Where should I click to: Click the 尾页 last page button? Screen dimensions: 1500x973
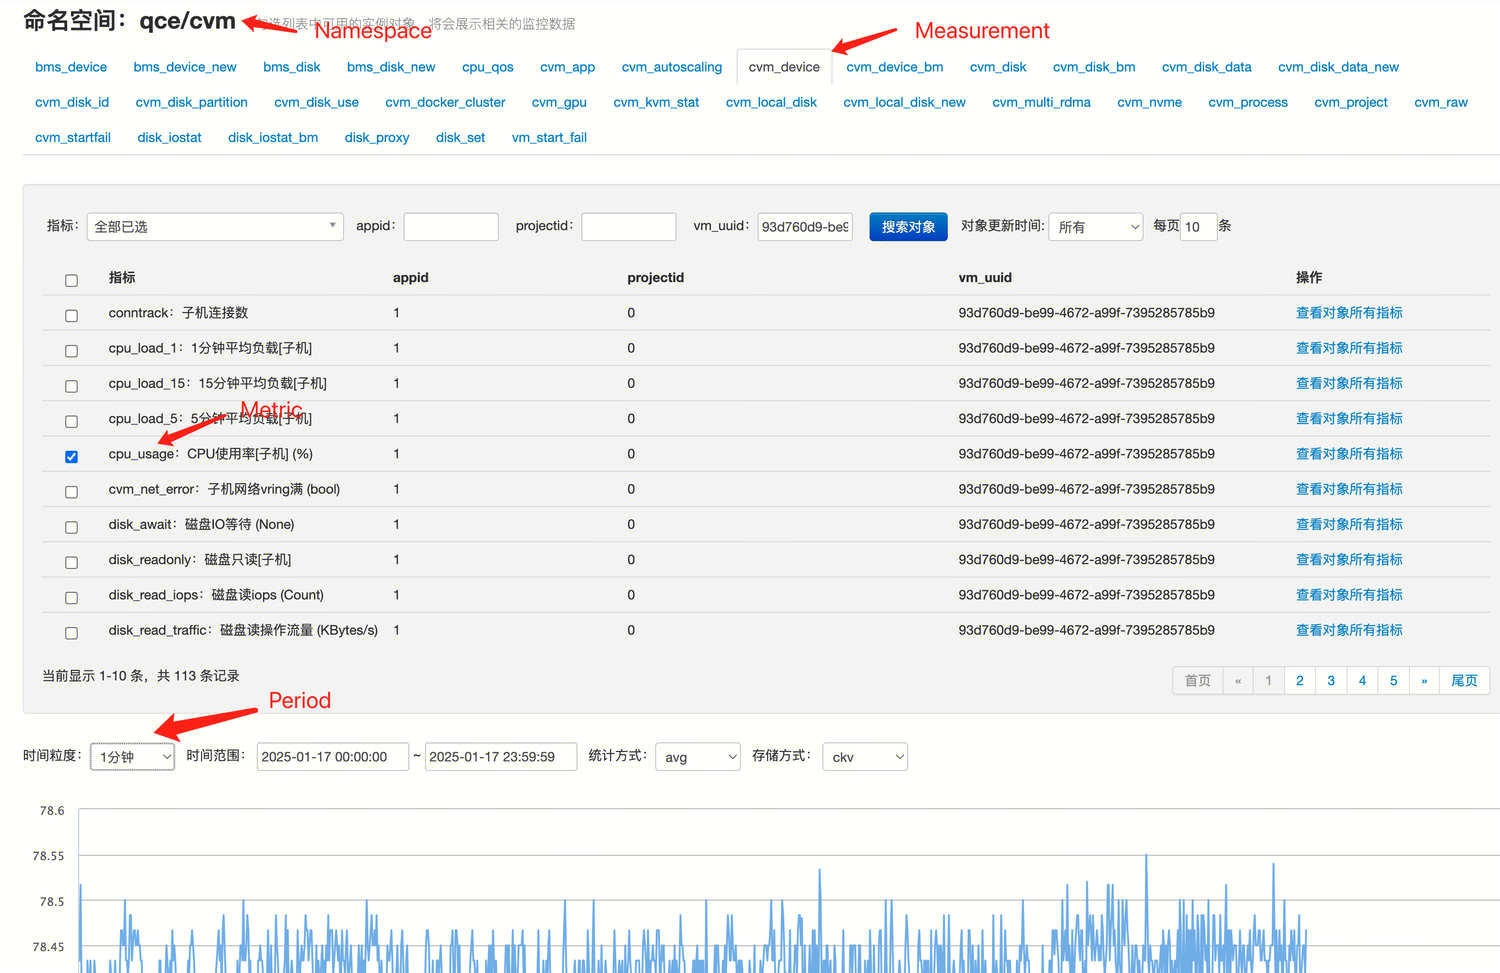click(x=1464, y=681)
